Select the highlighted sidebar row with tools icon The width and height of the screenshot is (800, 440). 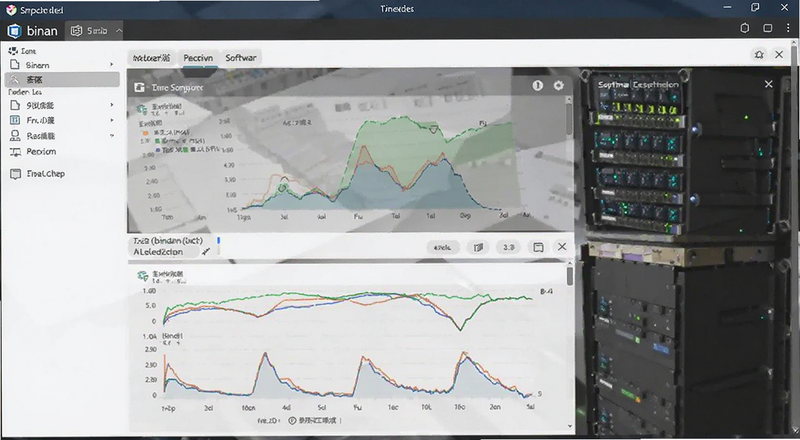coord(62,79)
